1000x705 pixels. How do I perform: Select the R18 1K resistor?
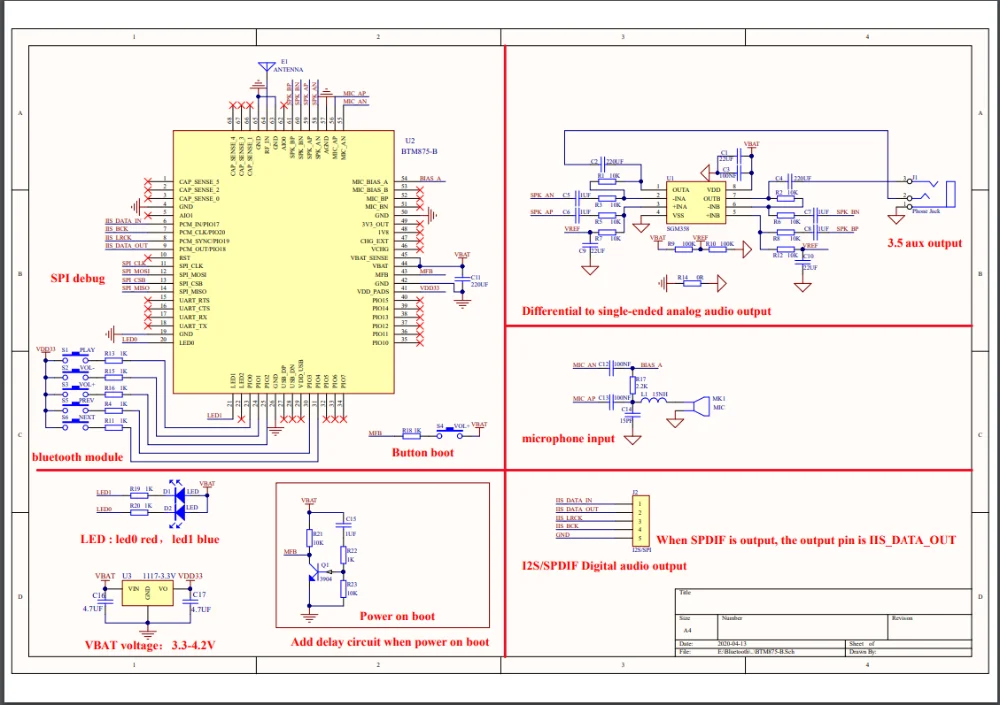[x=412, y=436]
